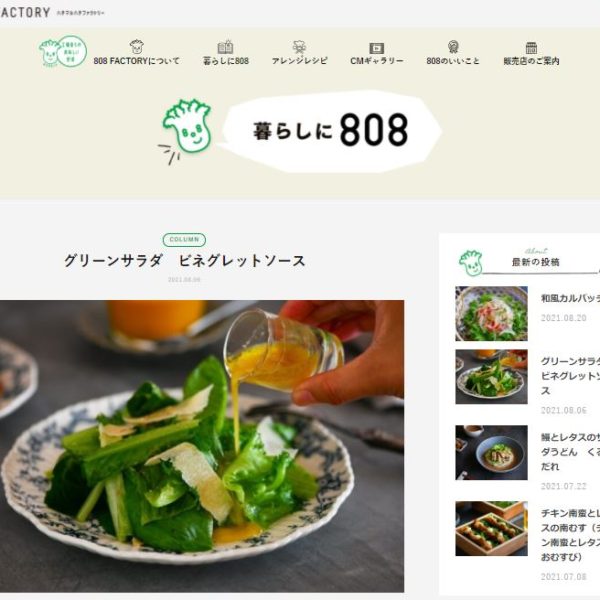Open the 暮らしに808 menu item
This screenshot has width=600, height=600.
226,61
